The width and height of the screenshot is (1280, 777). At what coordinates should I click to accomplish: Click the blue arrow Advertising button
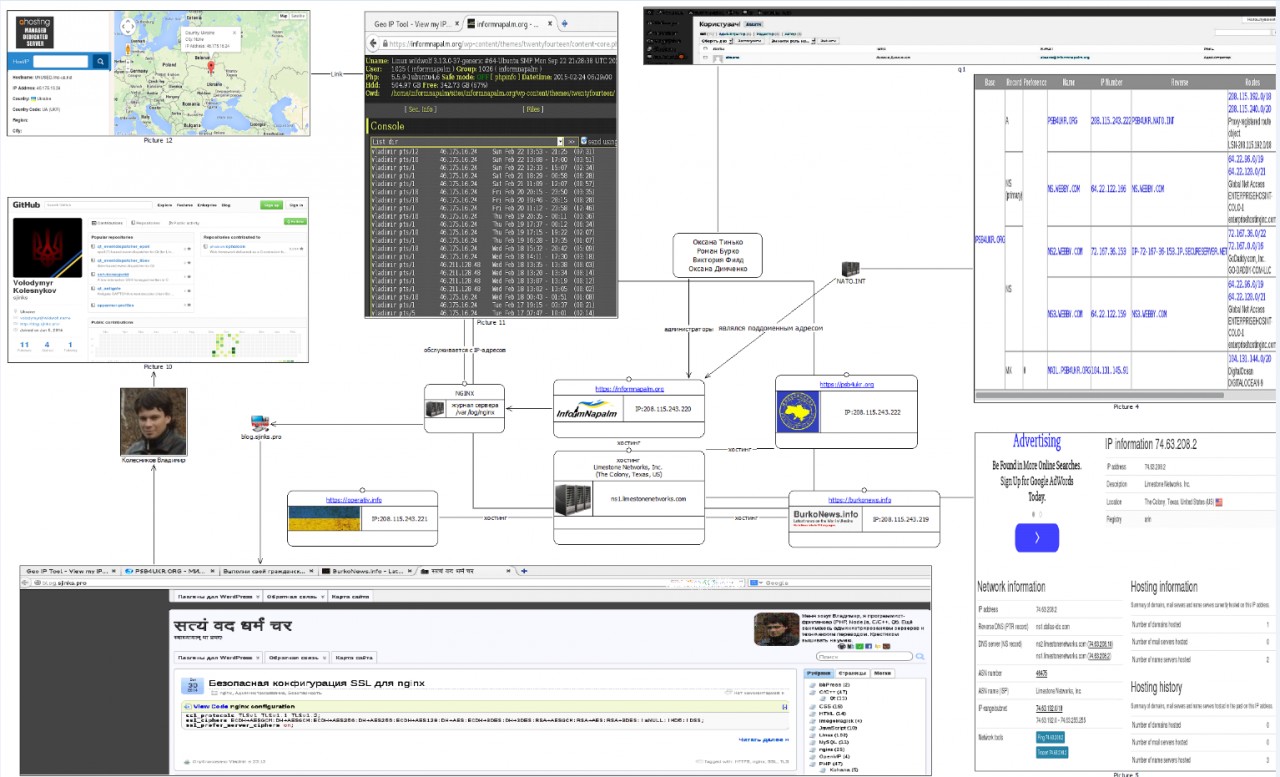(1036, 538)
